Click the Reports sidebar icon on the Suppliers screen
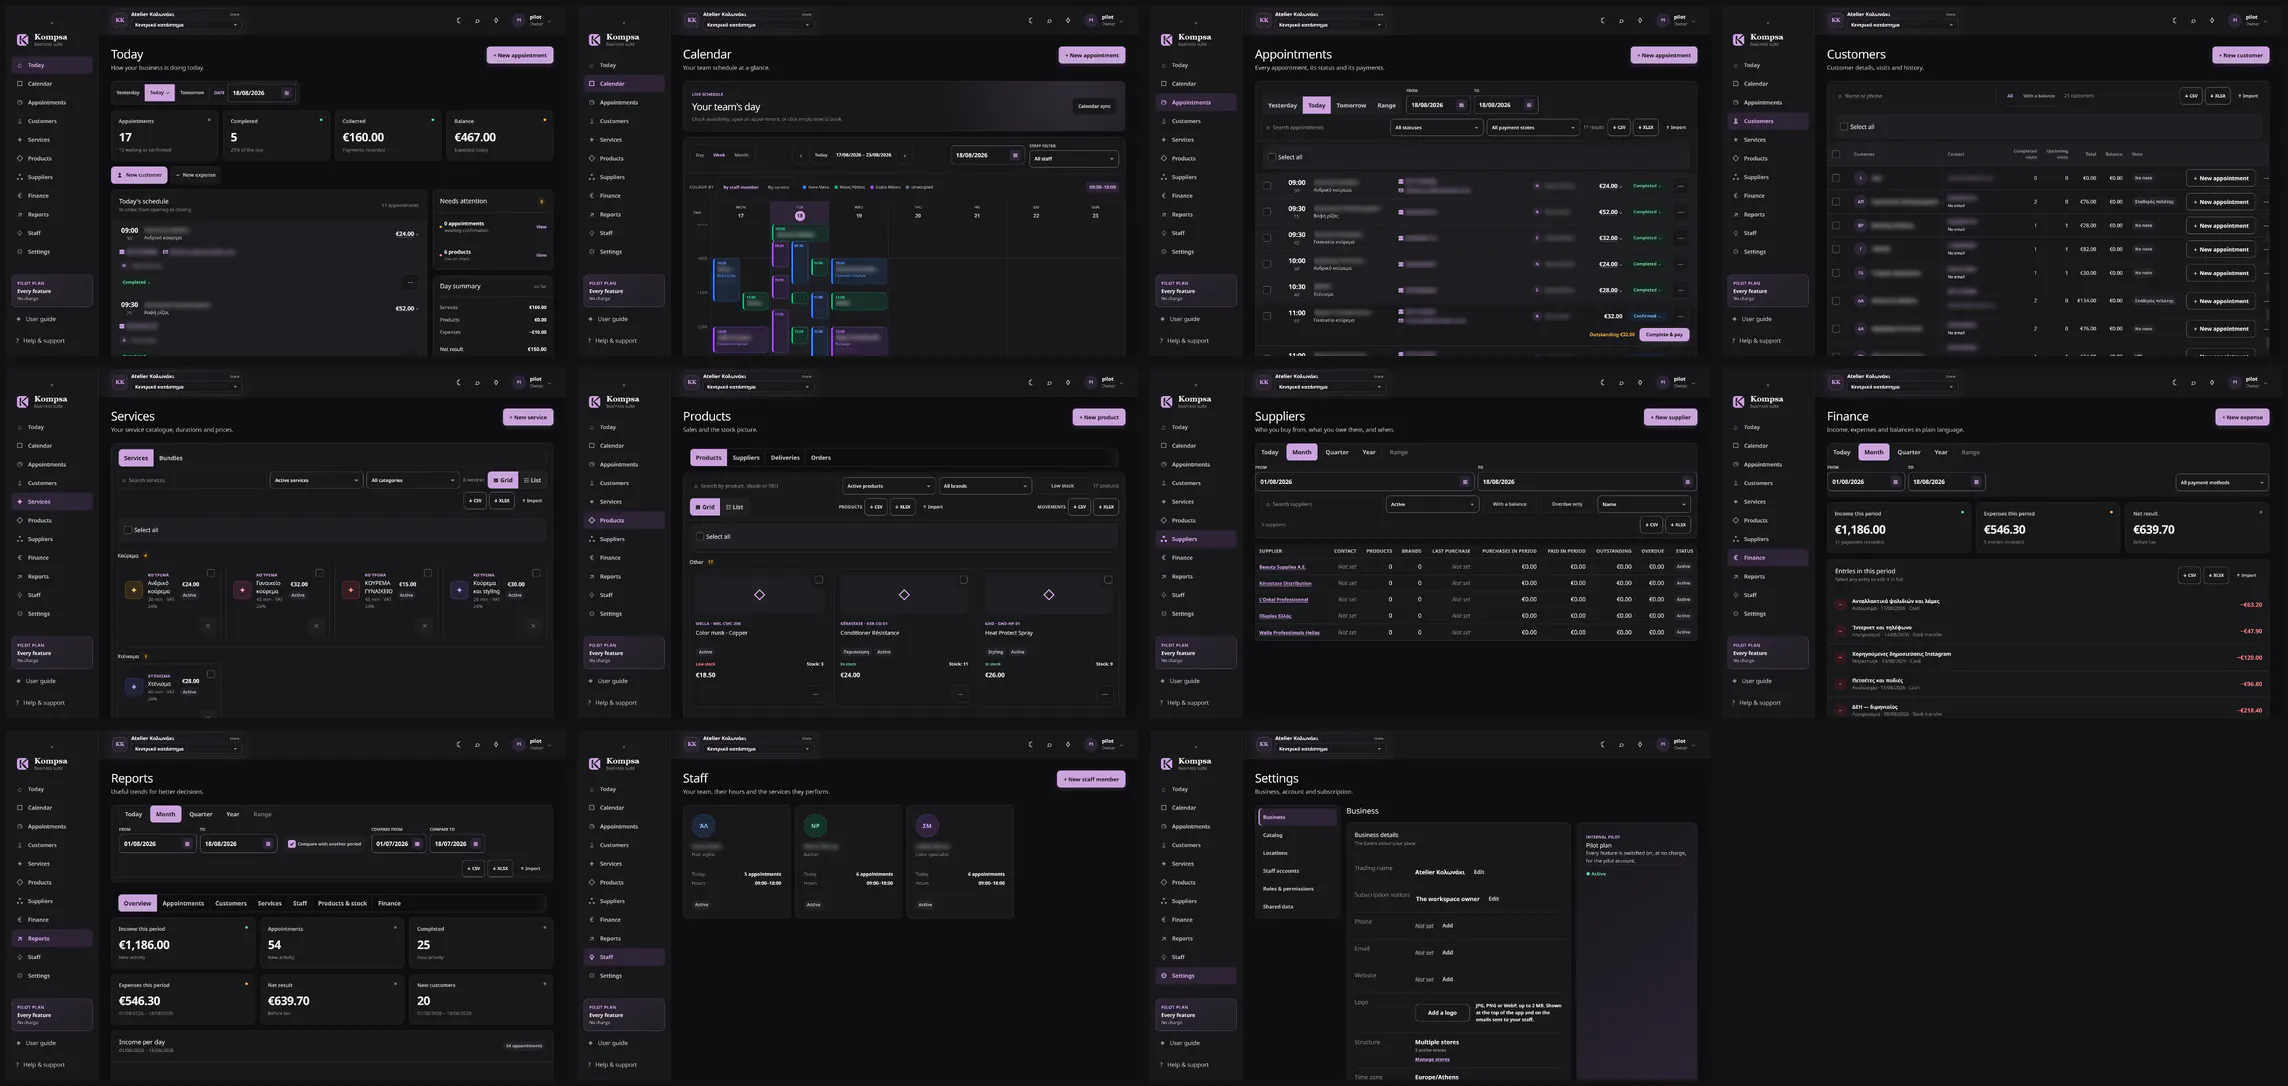This screenshot has width=2288, height=1086. click(1164, 576)
